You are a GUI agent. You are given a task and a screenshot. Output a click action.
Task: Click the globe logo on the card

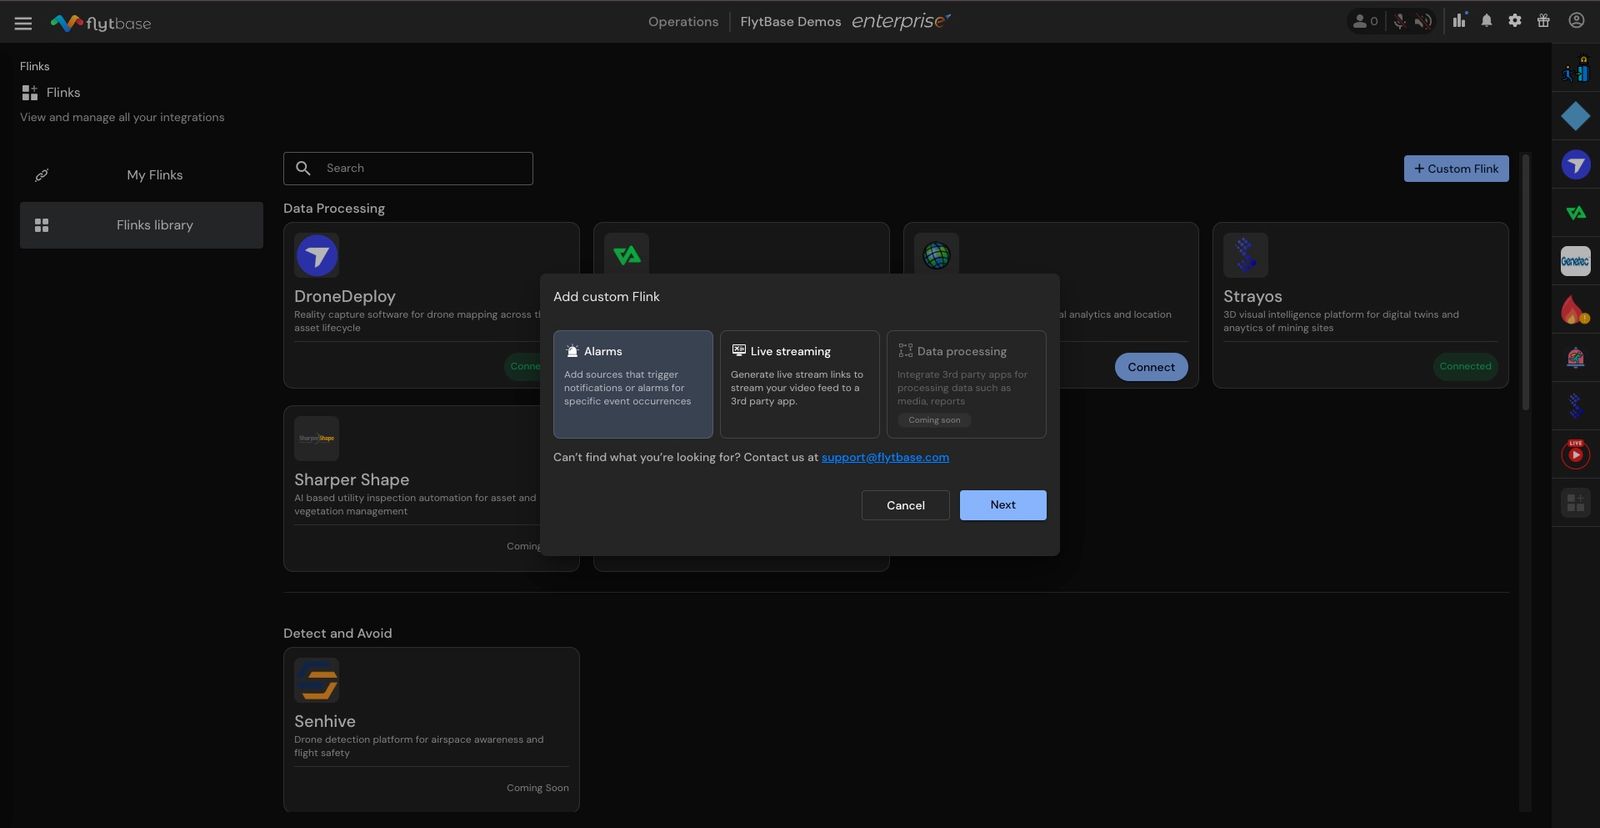[x=937, y=254]
